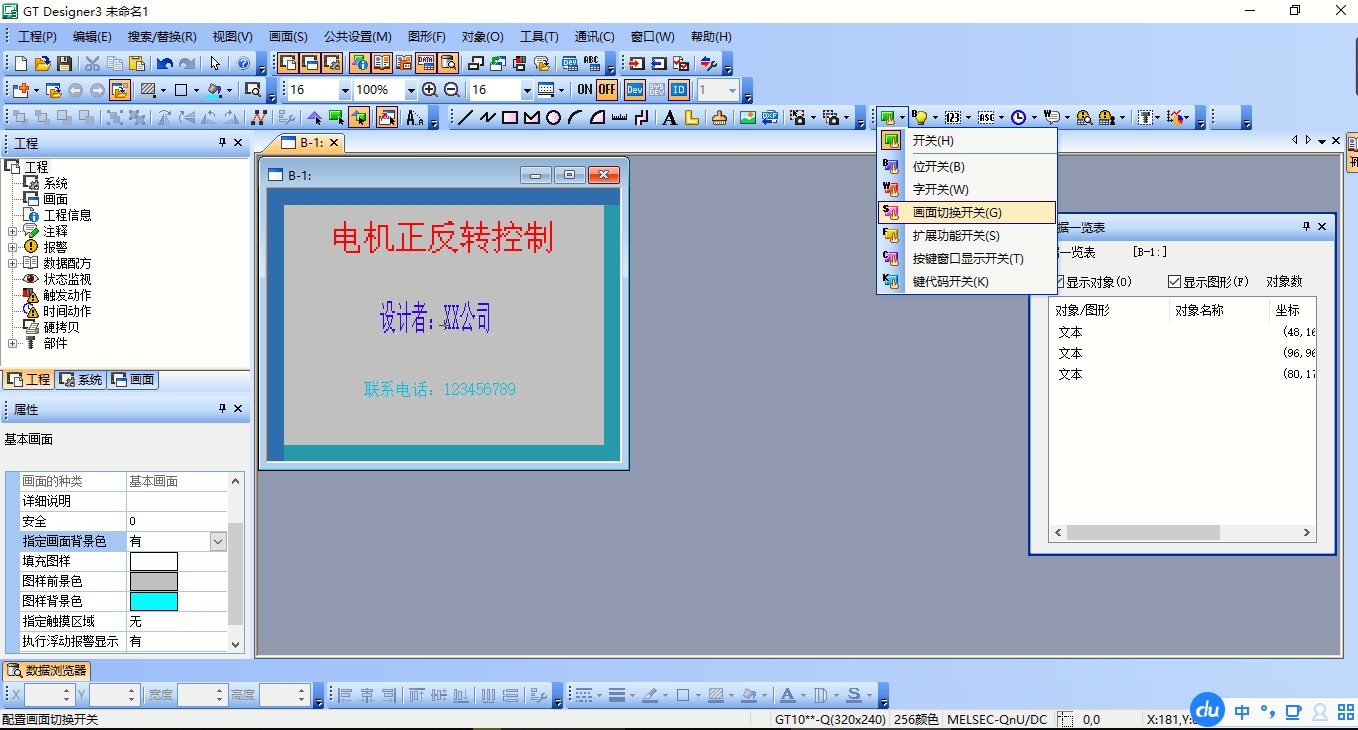The height and width of the screenshot is (730, 1358).
Task: Select the Sector drawing tool
Action: point(597,118)
